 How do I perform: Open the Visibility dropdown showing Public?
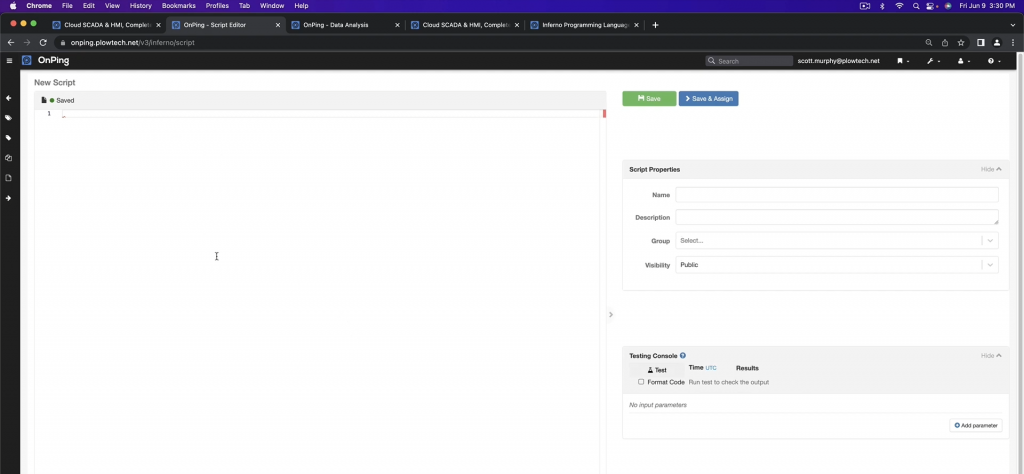837,265
